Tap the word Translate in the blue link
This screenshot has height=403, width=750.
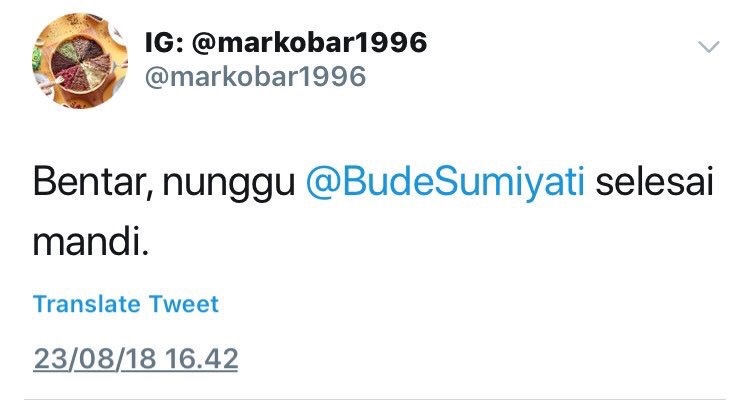tap(87, 304)
